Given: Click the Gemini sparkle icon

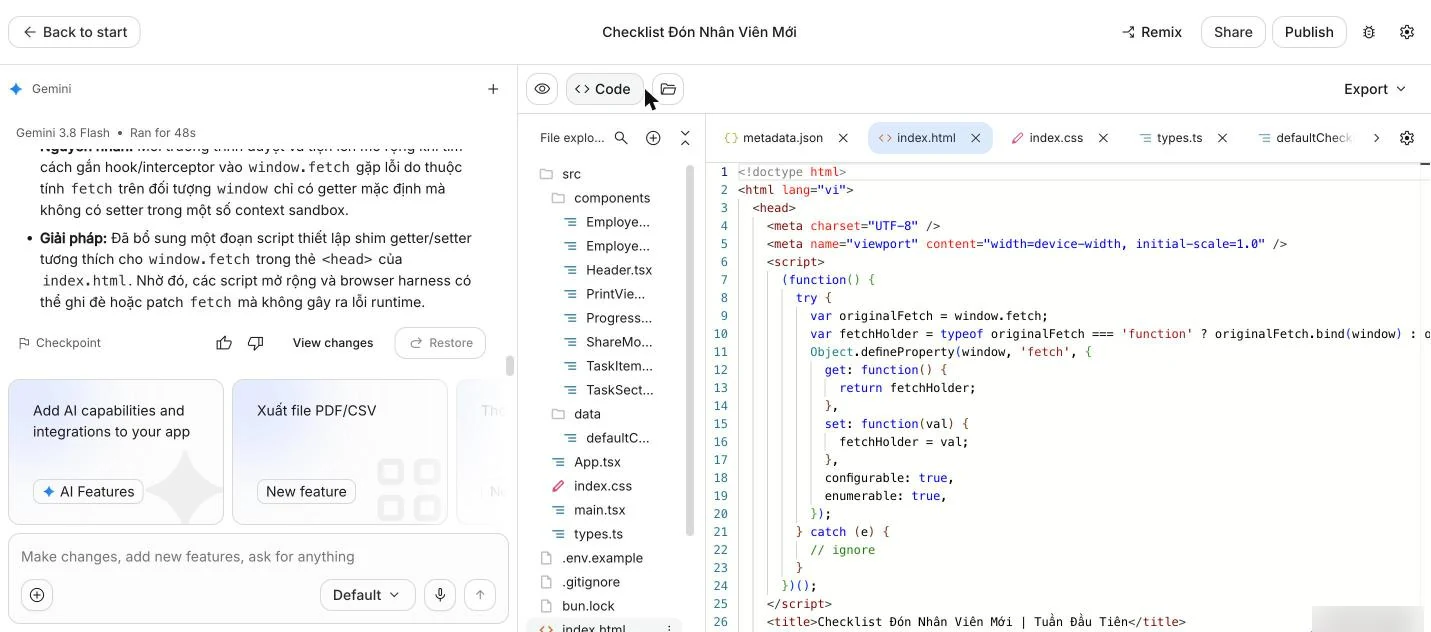Looking at the screenshot, I should pyautogui.click(x=16, y=89).
